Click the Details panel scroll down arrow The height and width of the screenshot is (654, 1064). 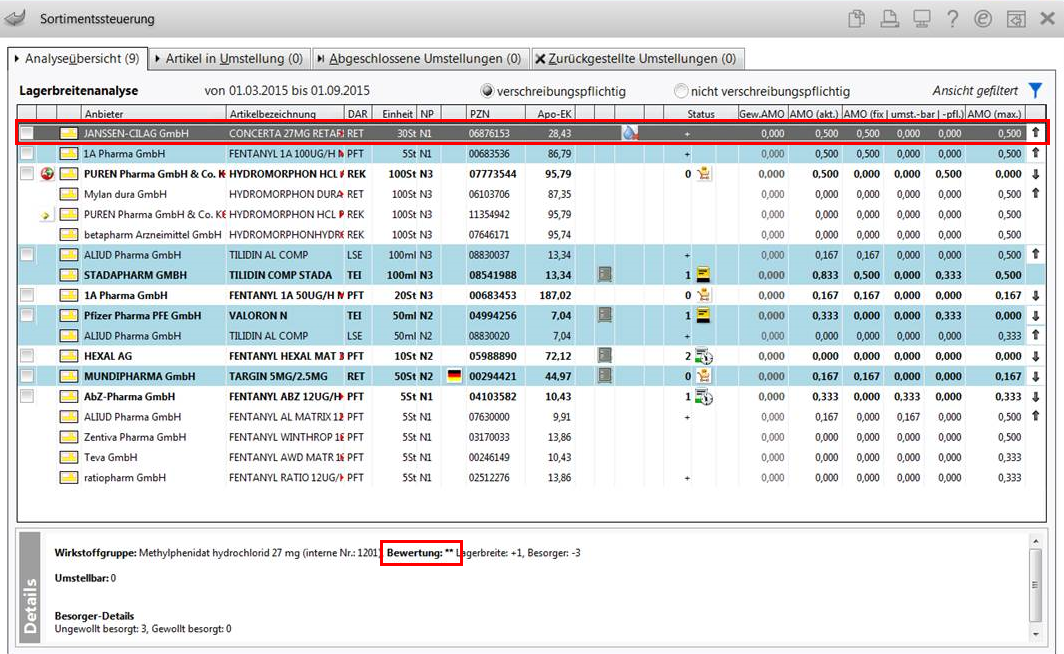pos(1035,634)
